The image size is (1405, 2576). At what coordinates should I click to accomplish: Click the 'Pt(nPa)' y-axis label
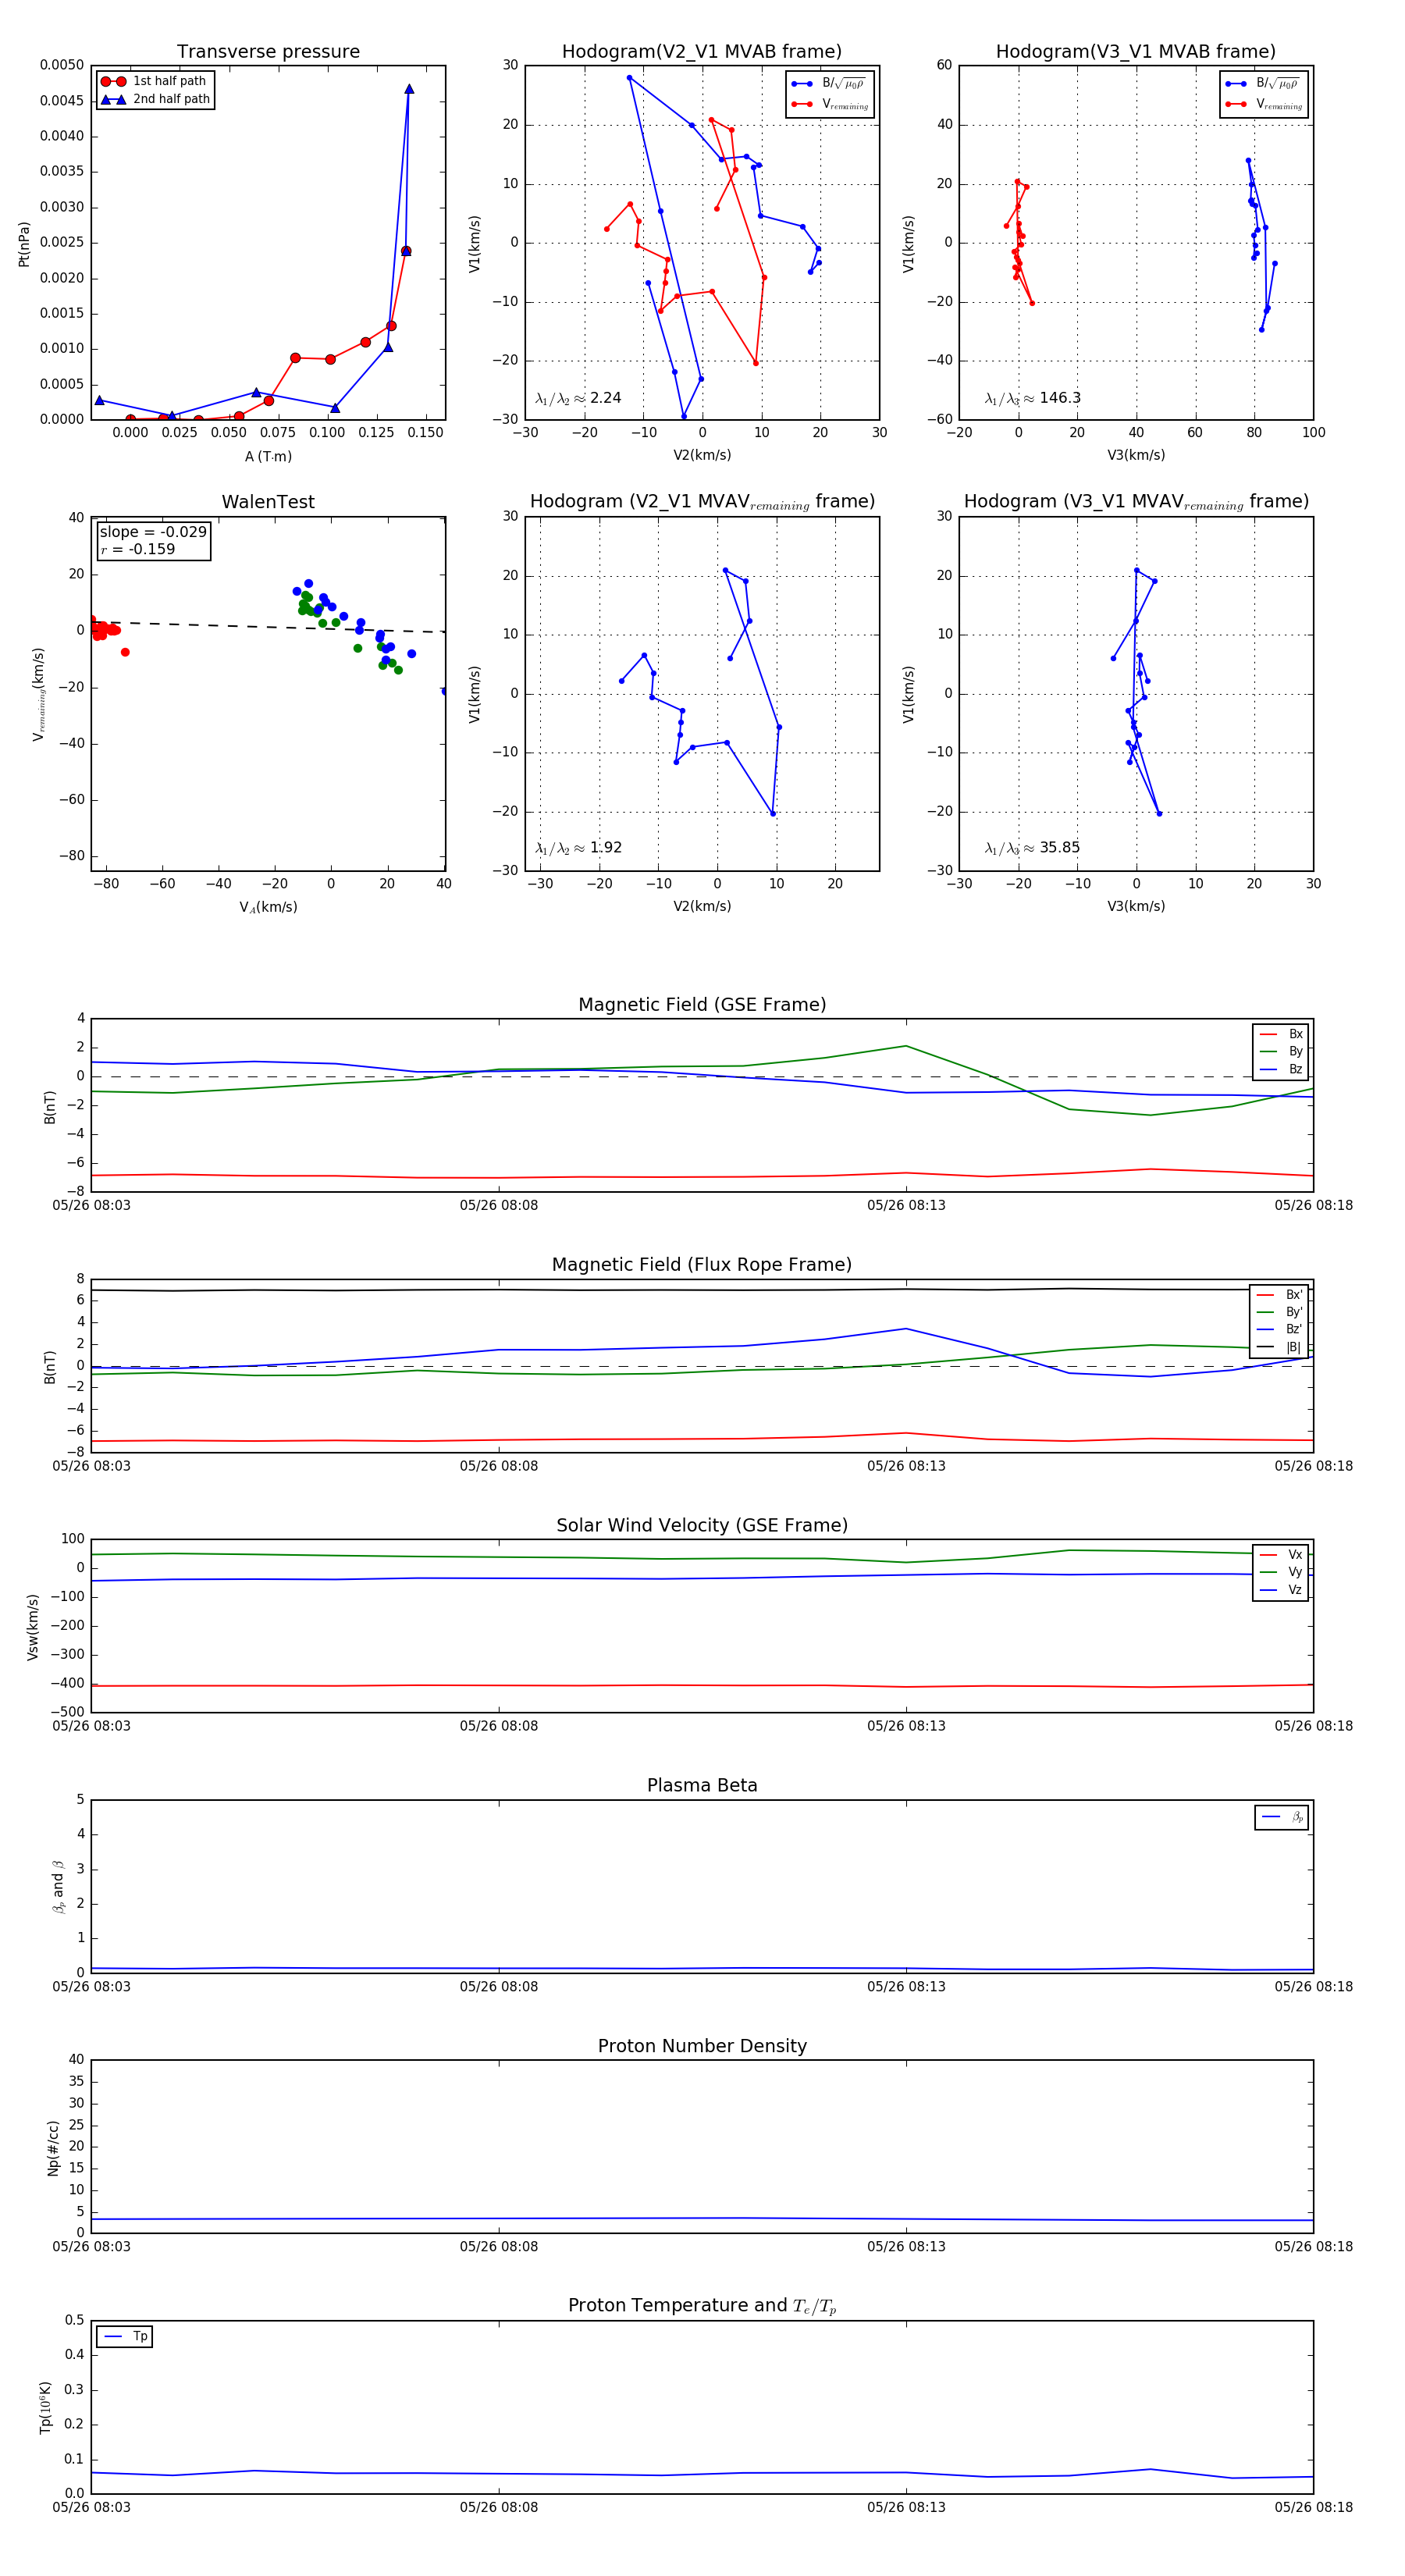click(x=24, y=244)
